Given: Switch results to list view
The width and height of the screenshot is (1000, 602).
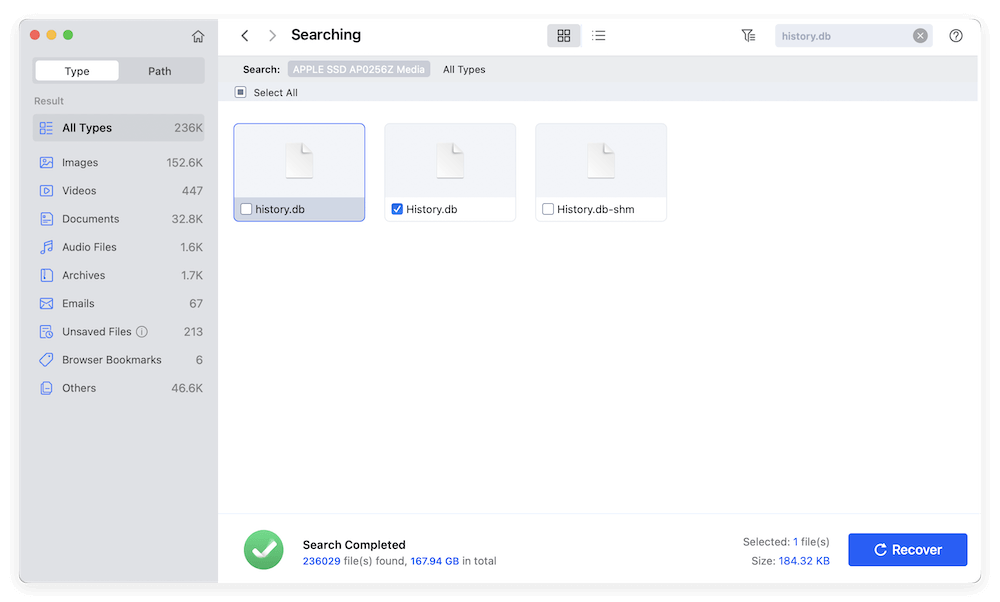Looking at the screenshot, I should pyautogui.click(x=599, y=35).
